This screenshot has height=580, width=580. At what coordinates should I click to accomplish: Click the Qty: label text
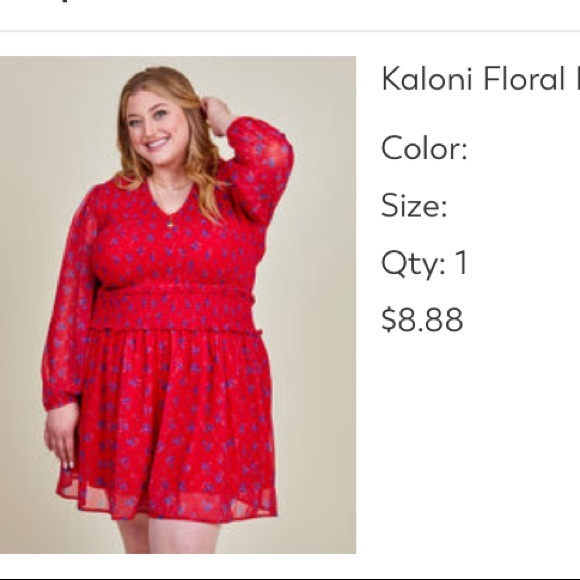413,264
